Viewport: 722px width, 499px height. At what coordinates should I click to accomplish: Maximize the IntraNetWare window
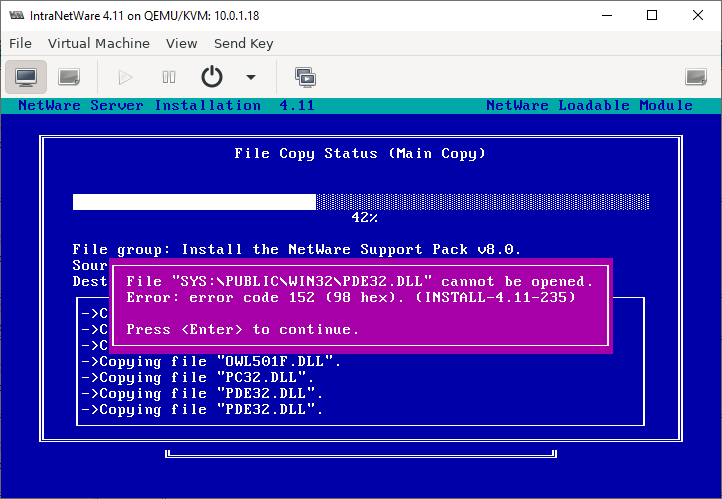pos(652,15)
